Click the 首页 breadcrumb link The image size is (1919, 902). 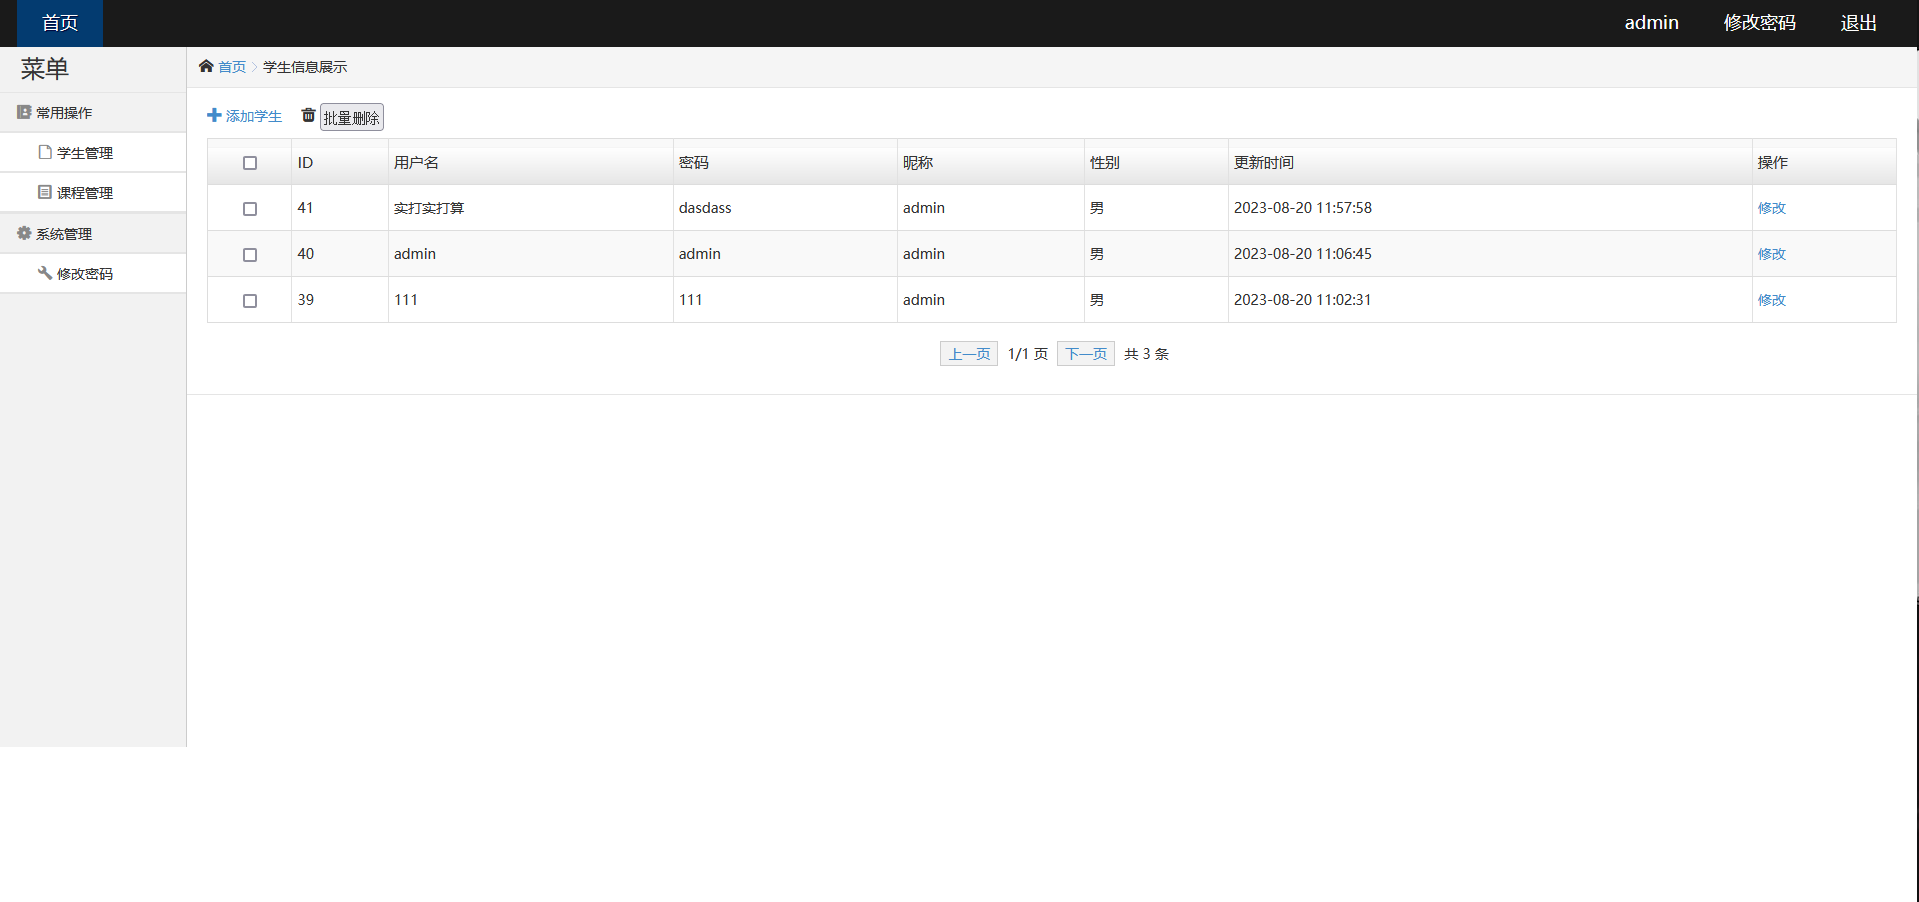point(232,67)
